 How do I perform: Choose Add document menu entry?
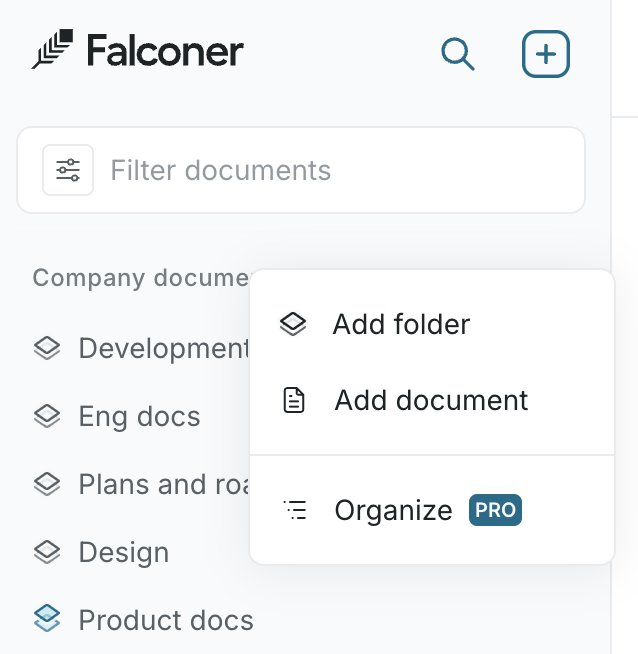[x=431, y=400]
